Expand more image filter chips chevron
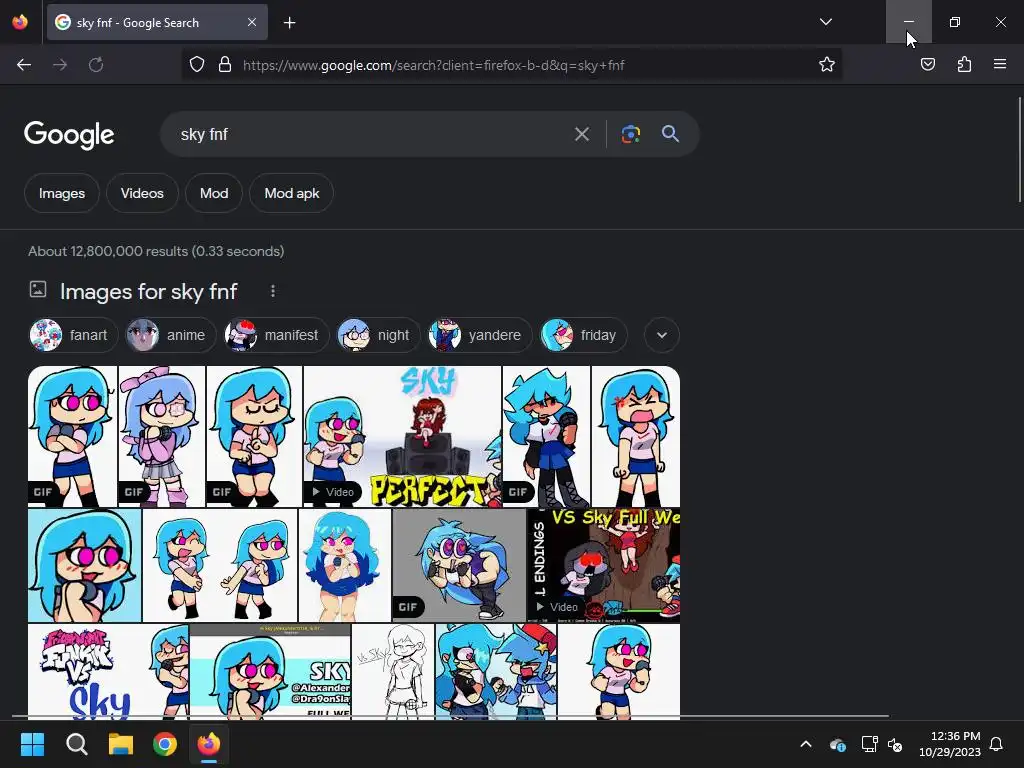This screenshot has height=768, width=1024. [662, 335]
